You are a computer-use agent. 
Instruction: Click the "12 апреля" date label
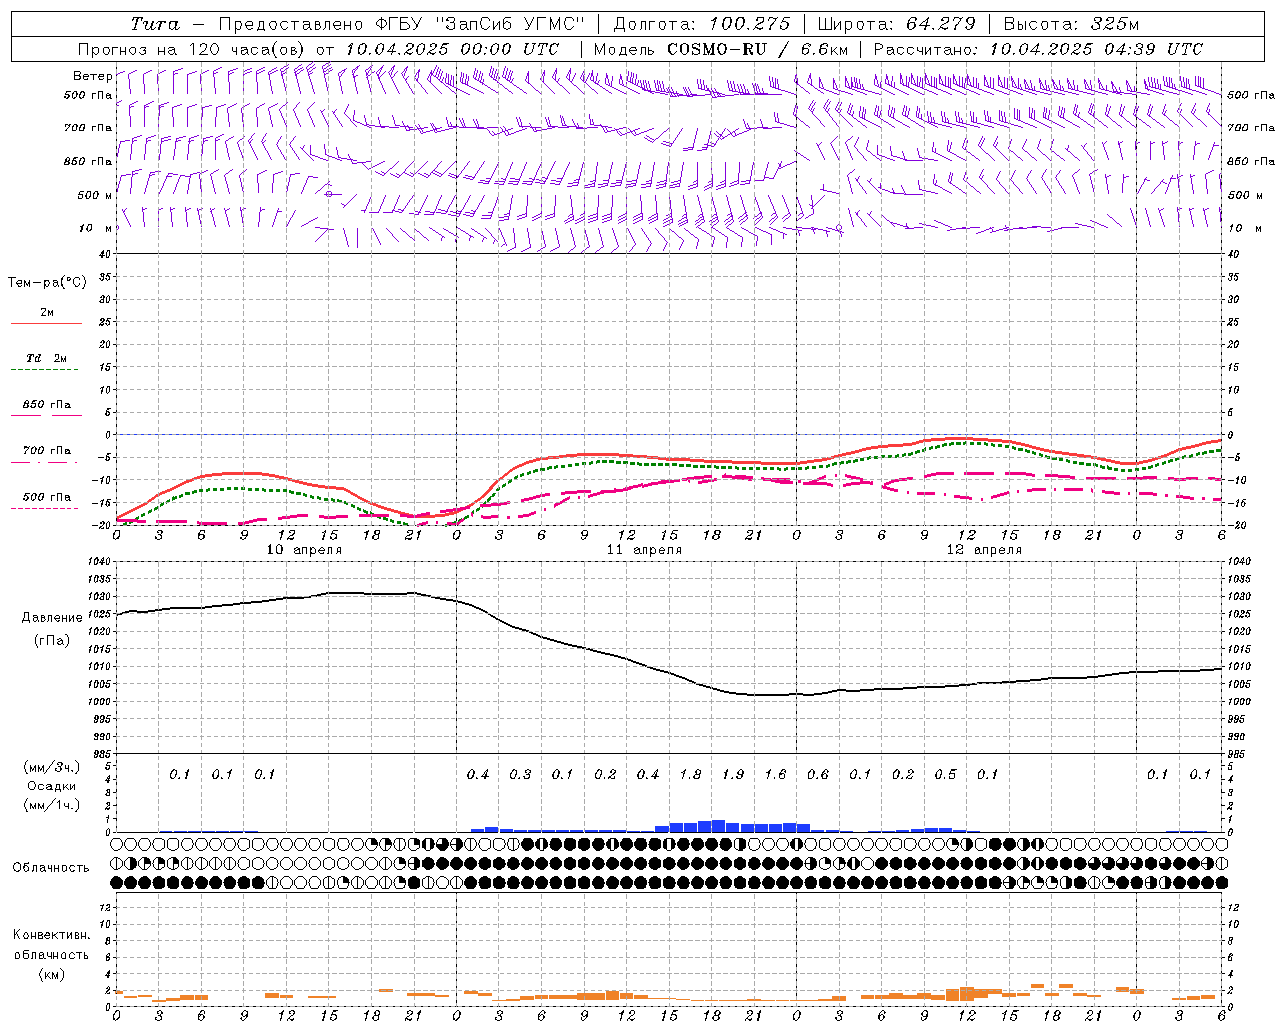[x=984, y=549]
